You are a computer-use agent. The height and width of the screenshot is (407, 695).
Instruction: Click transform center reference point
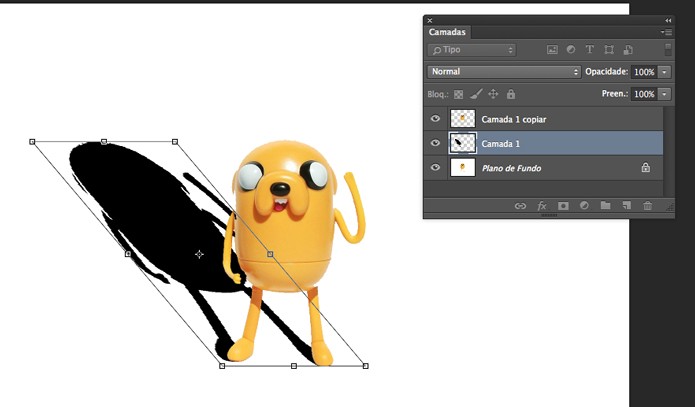(199, 254)
